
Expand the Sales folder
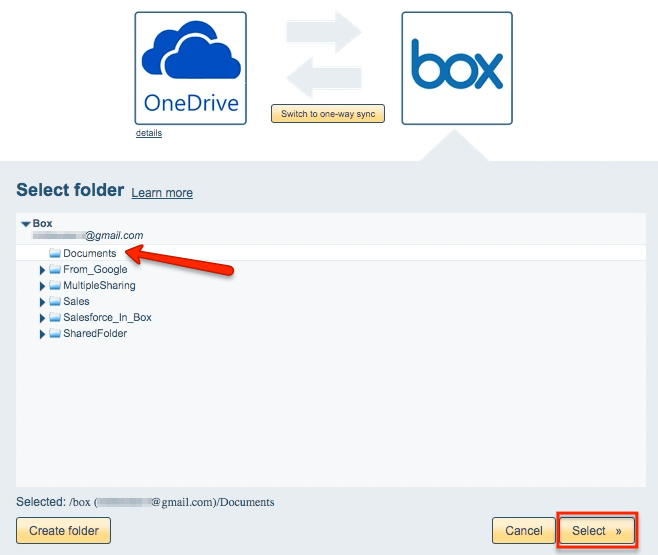(x=42, y=302)
